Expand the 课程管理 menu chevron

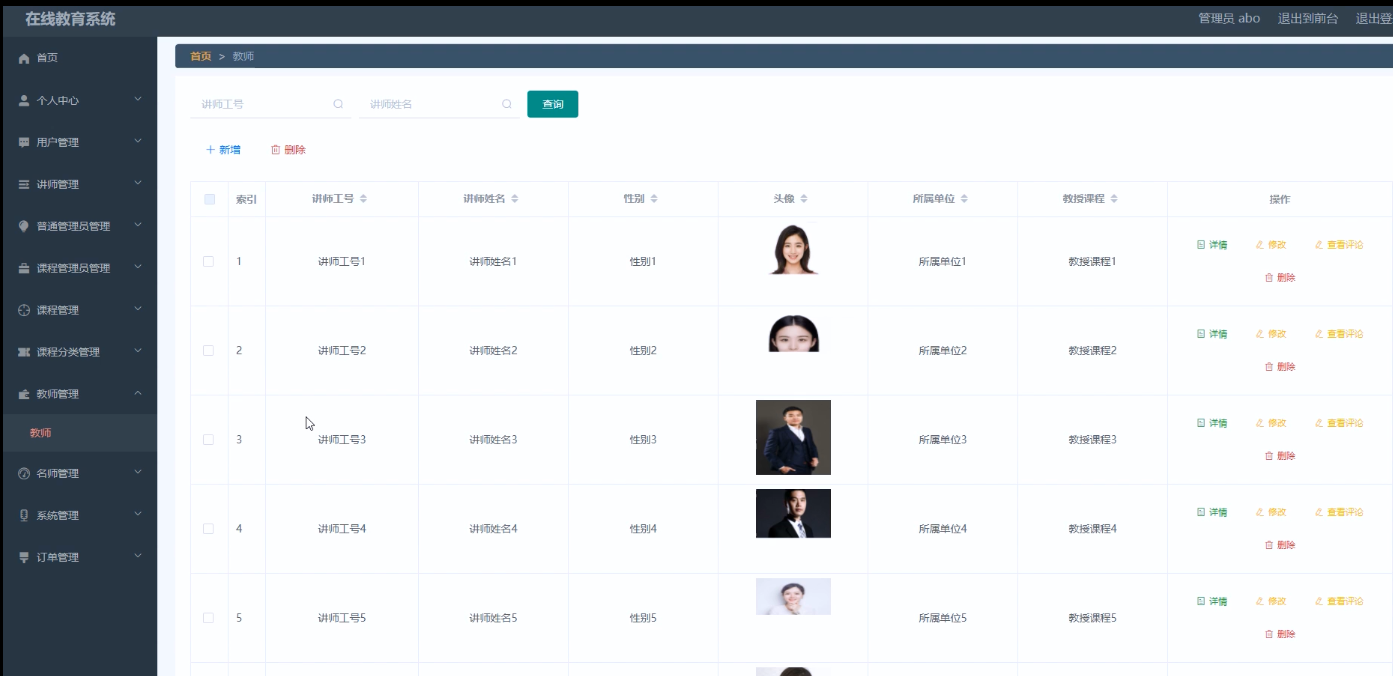click(138, 310)
